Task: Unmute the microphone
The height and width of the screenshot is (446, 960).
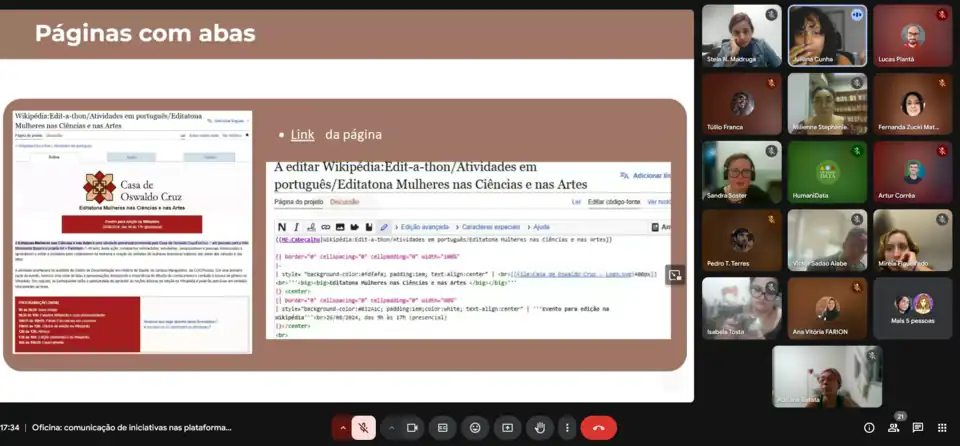Action: tap(364, 428)
